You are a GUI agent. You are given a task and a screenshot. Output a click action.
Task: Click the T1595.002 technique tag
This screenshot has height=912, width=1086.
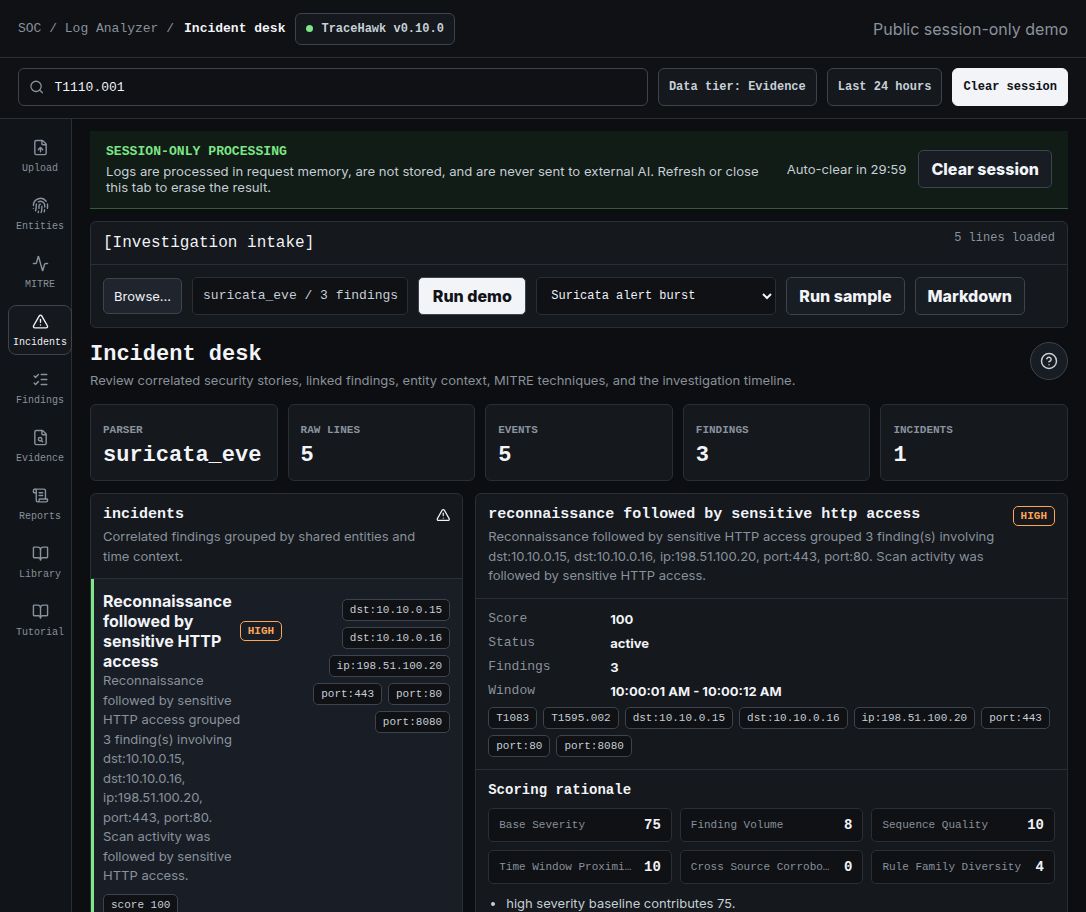[580, 717]
